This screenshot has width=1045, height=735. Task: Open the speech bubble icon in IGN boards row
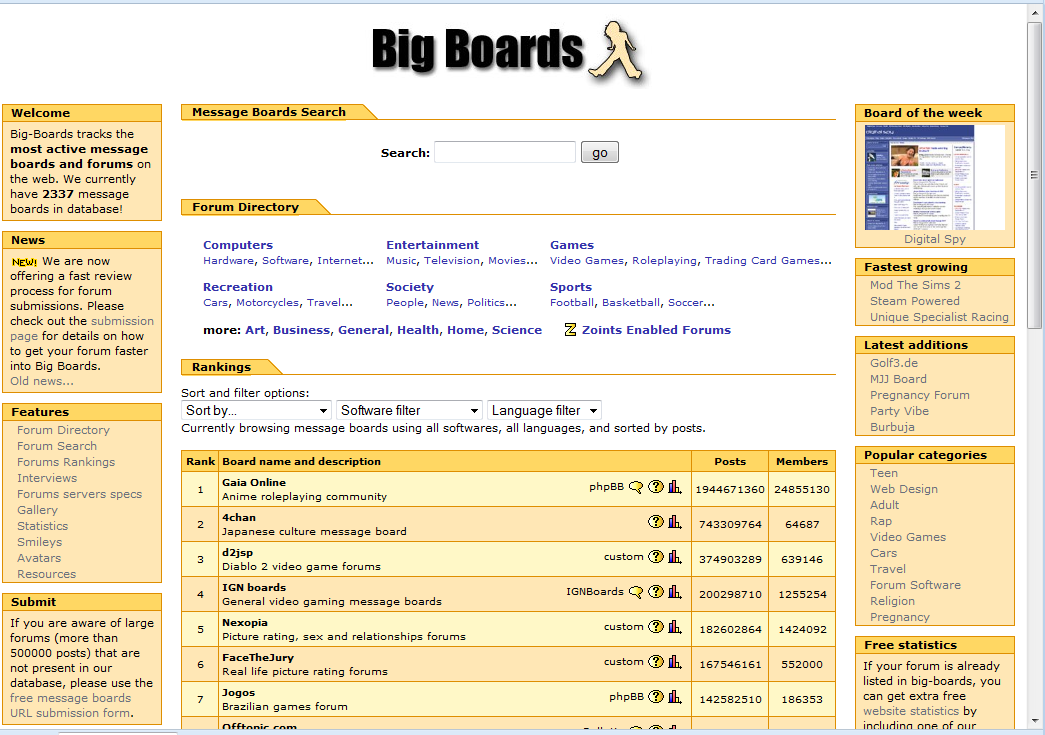(x=636, y=592)
